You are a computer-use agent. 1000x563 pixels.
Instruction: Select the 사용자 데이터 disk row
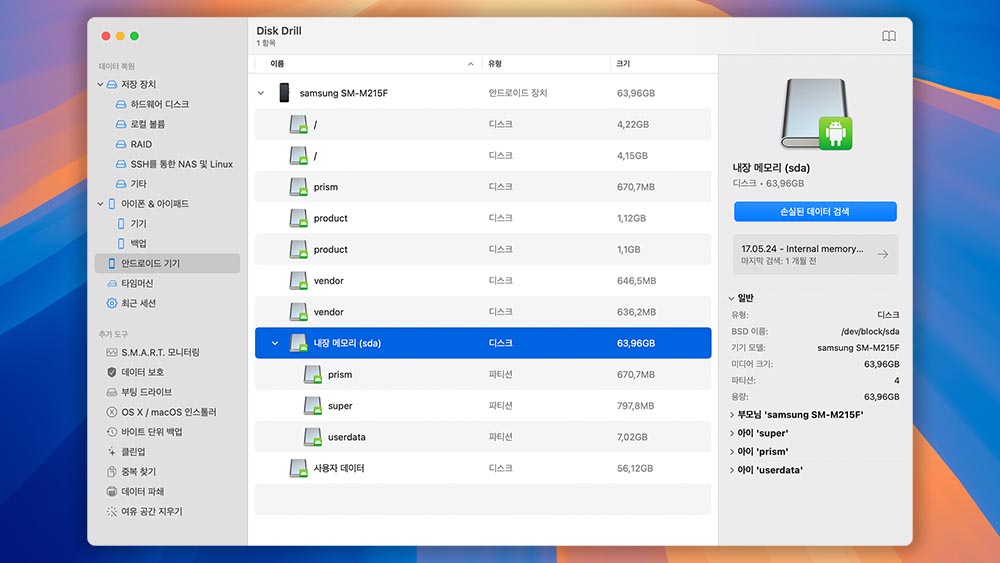pyautogui.click(x=483, y=468)
